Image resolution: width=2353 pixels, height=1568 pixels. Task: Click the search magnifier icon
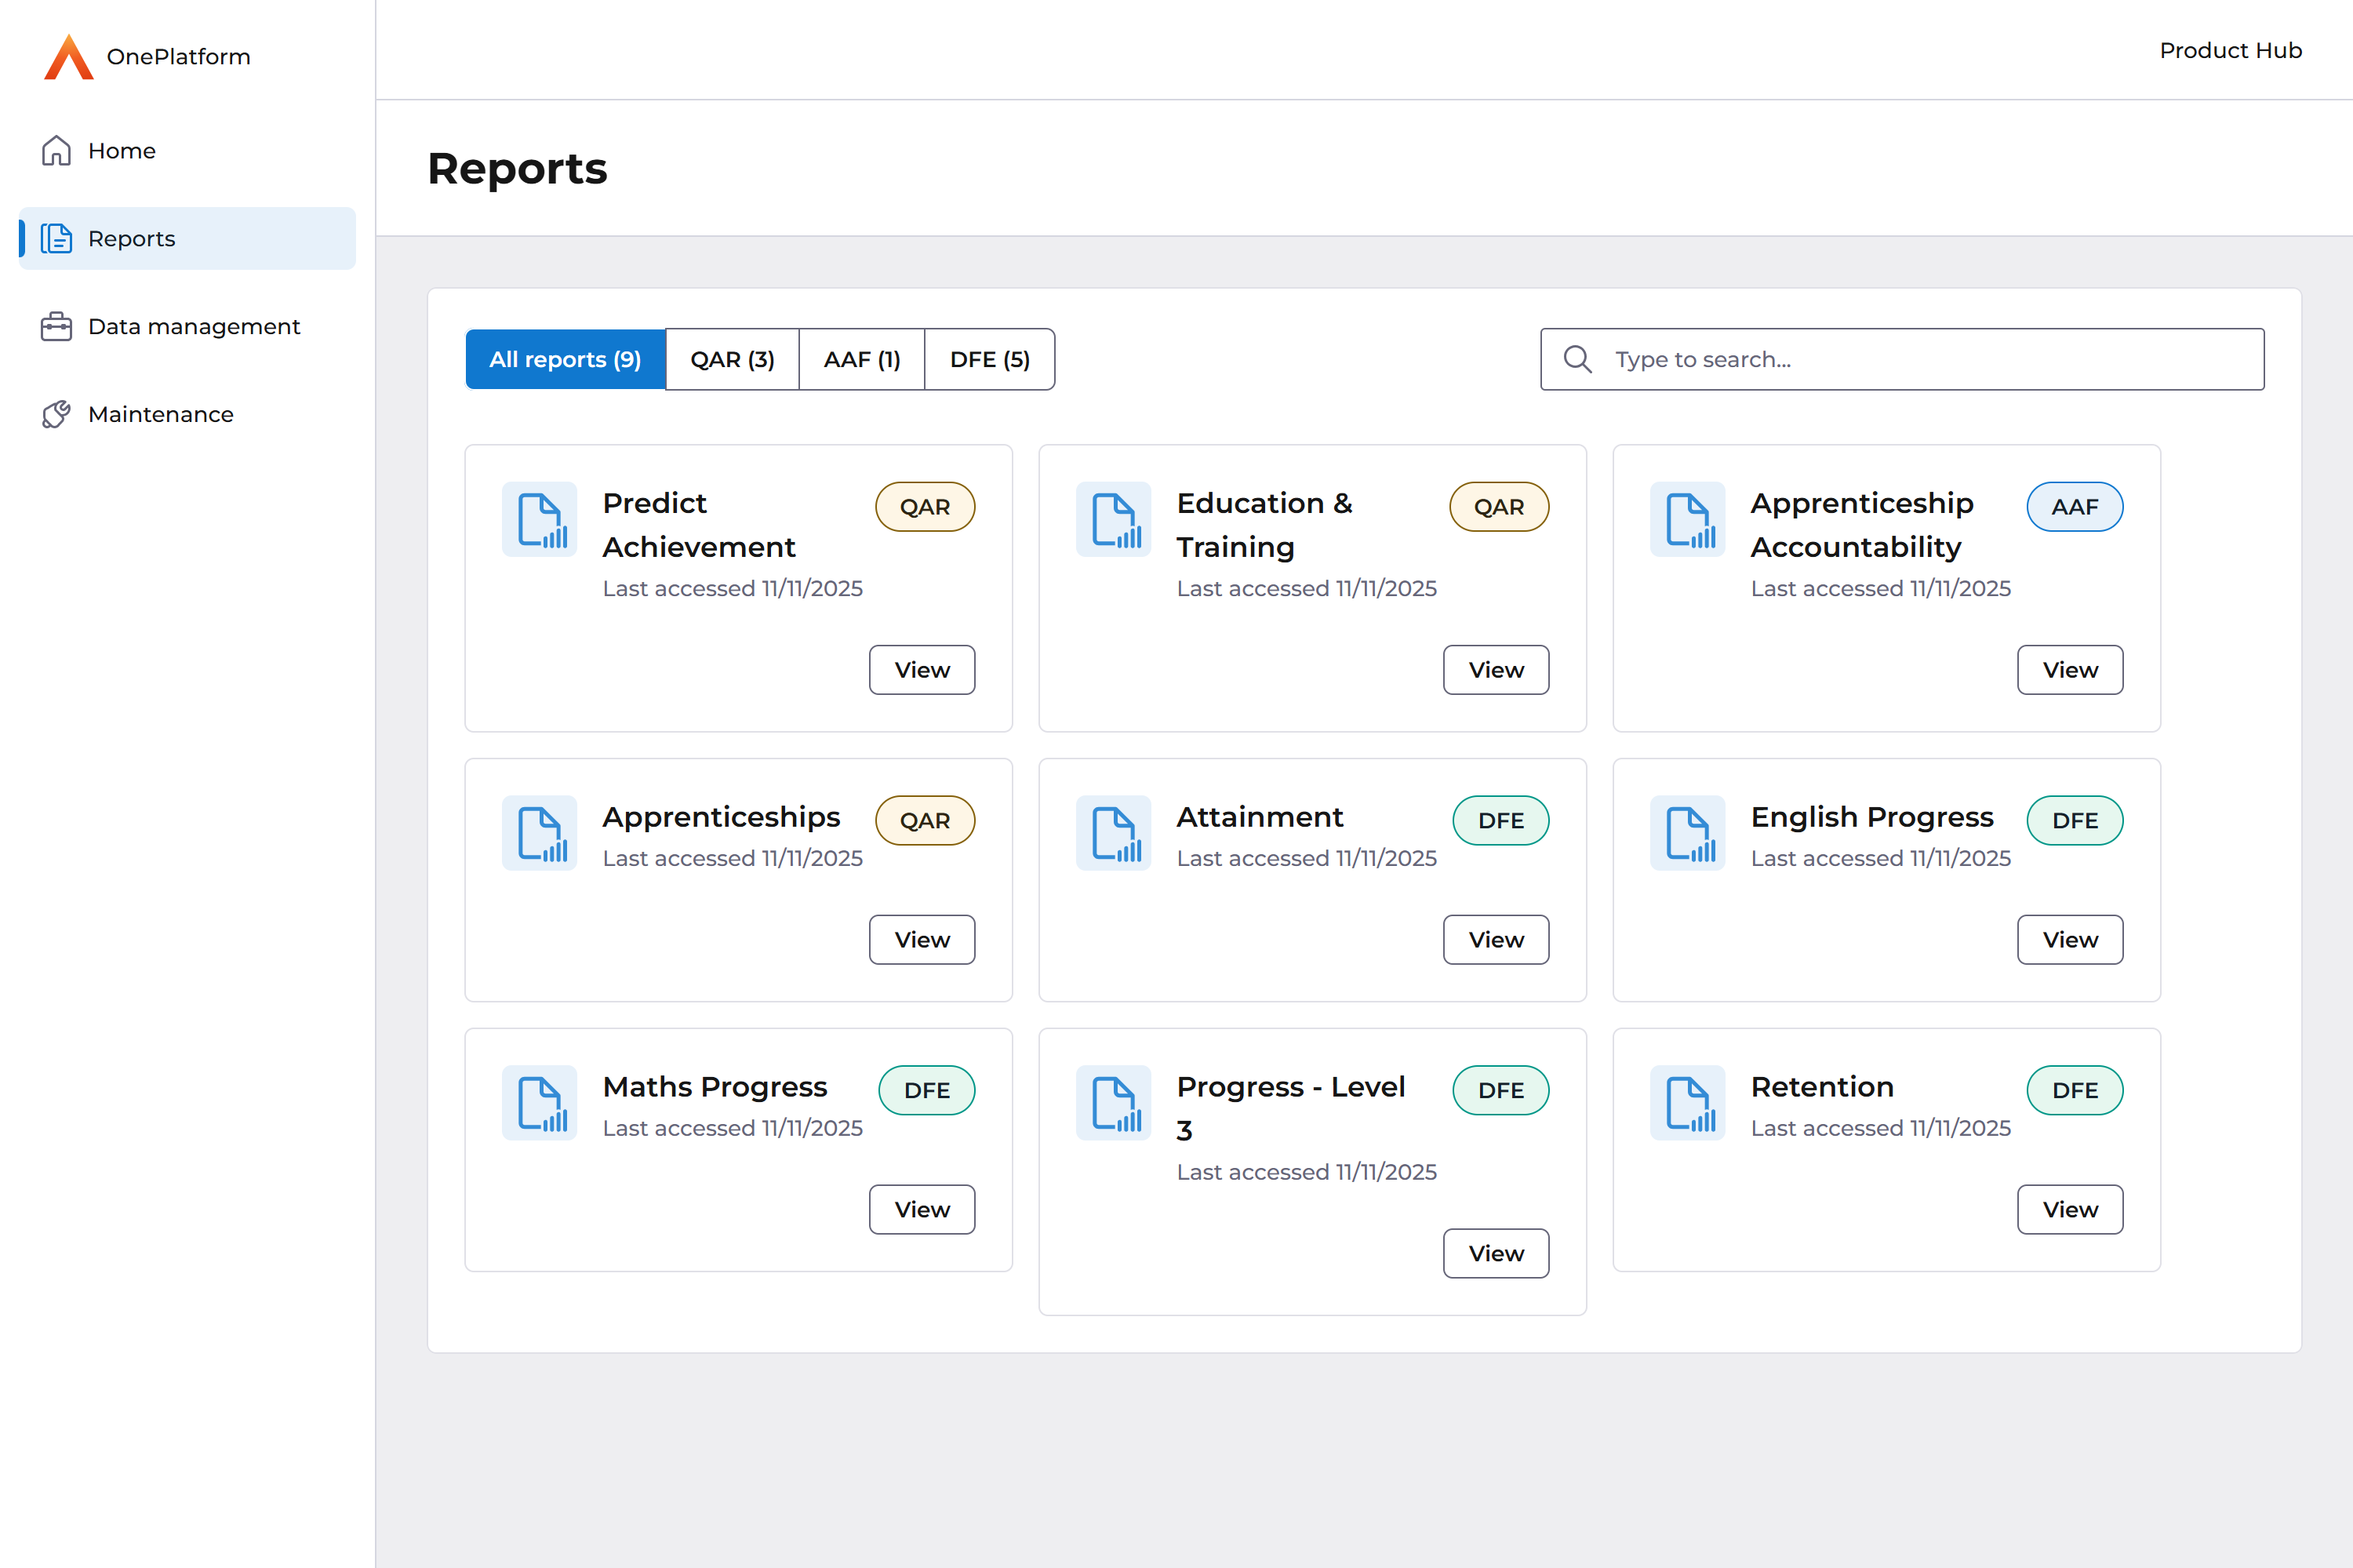click(x=1577, y=359)
